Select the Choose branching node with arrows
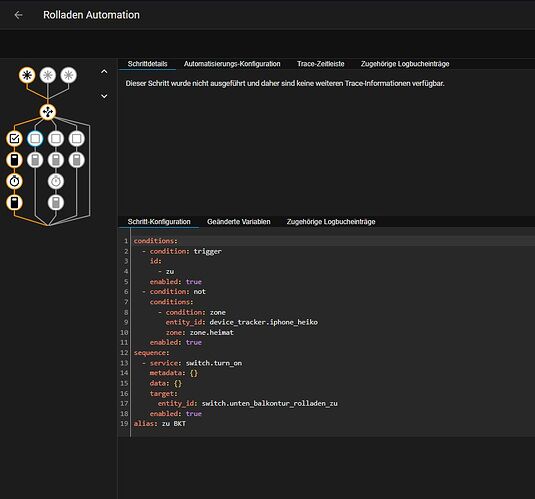 point(48,112)
